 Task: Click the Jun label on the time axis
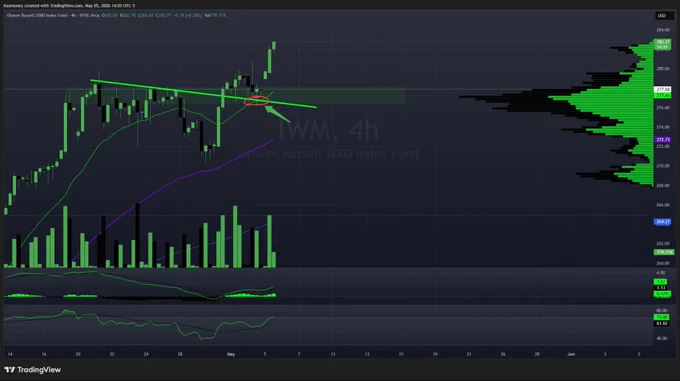(x=571, y=354)
